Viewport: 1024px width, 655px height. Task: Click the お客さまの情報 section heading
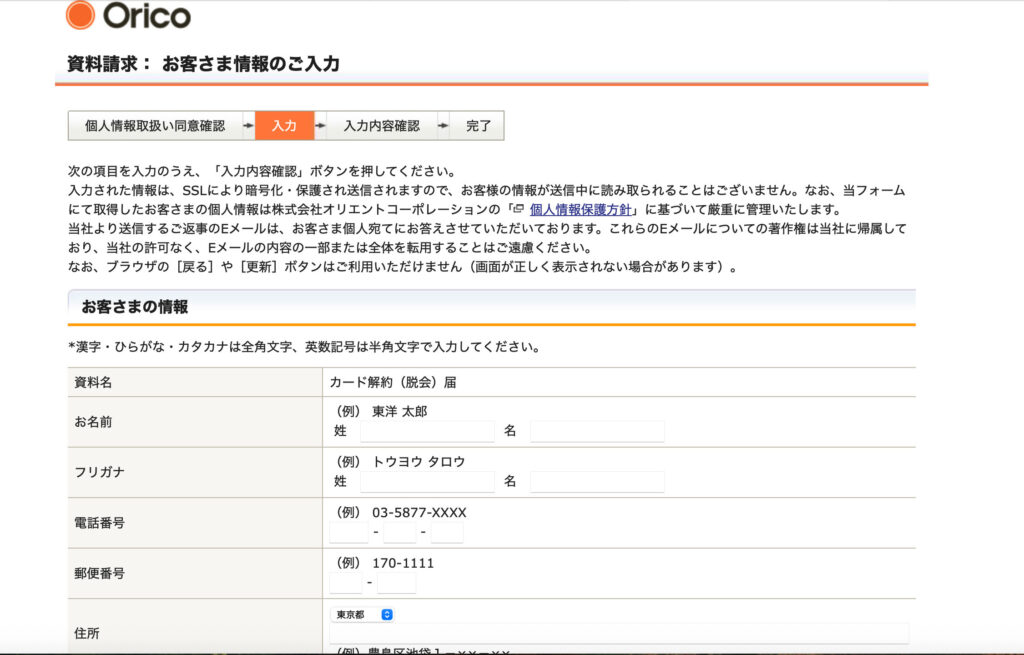point(135,307)
